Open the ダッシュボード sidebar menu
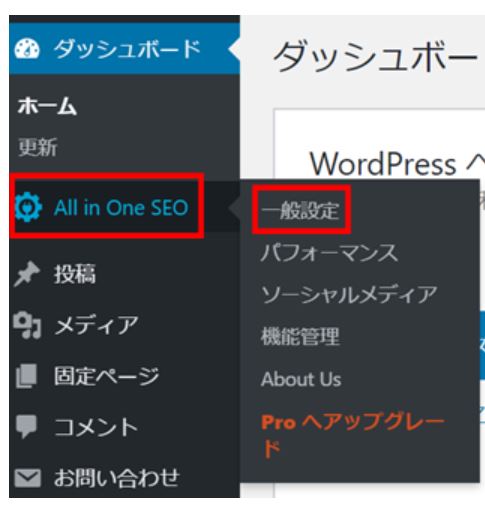Viewport: 485px width, 521px height. (x=124, y=49)
